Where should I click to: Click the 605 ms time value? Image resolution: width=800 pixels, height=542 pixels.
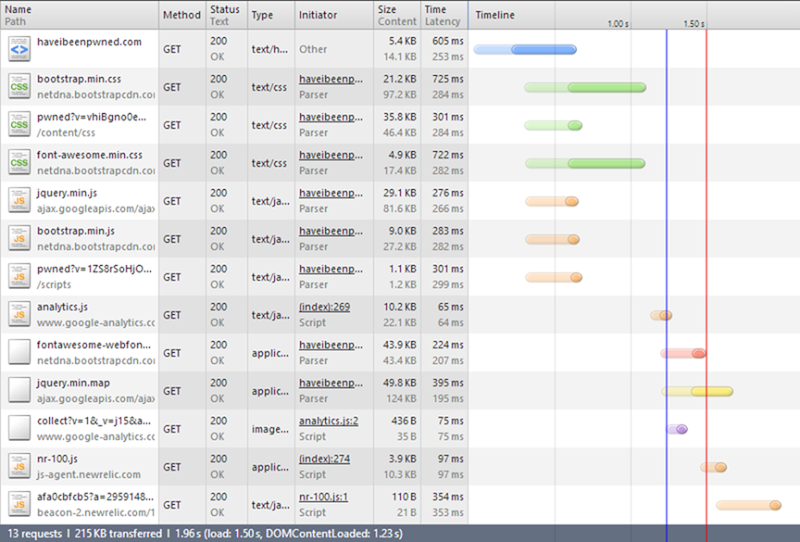[448, 41]
